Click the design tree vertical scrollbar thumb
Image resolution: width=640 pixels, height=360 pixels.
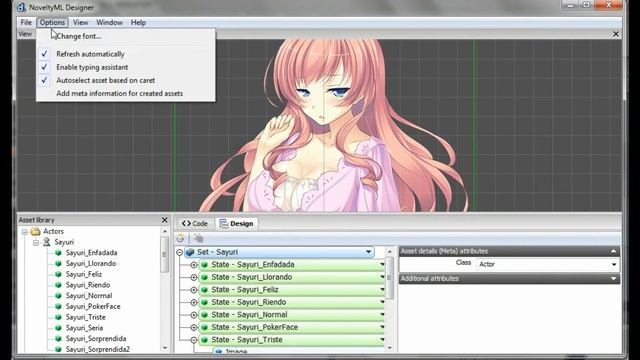tap(389, 278)
